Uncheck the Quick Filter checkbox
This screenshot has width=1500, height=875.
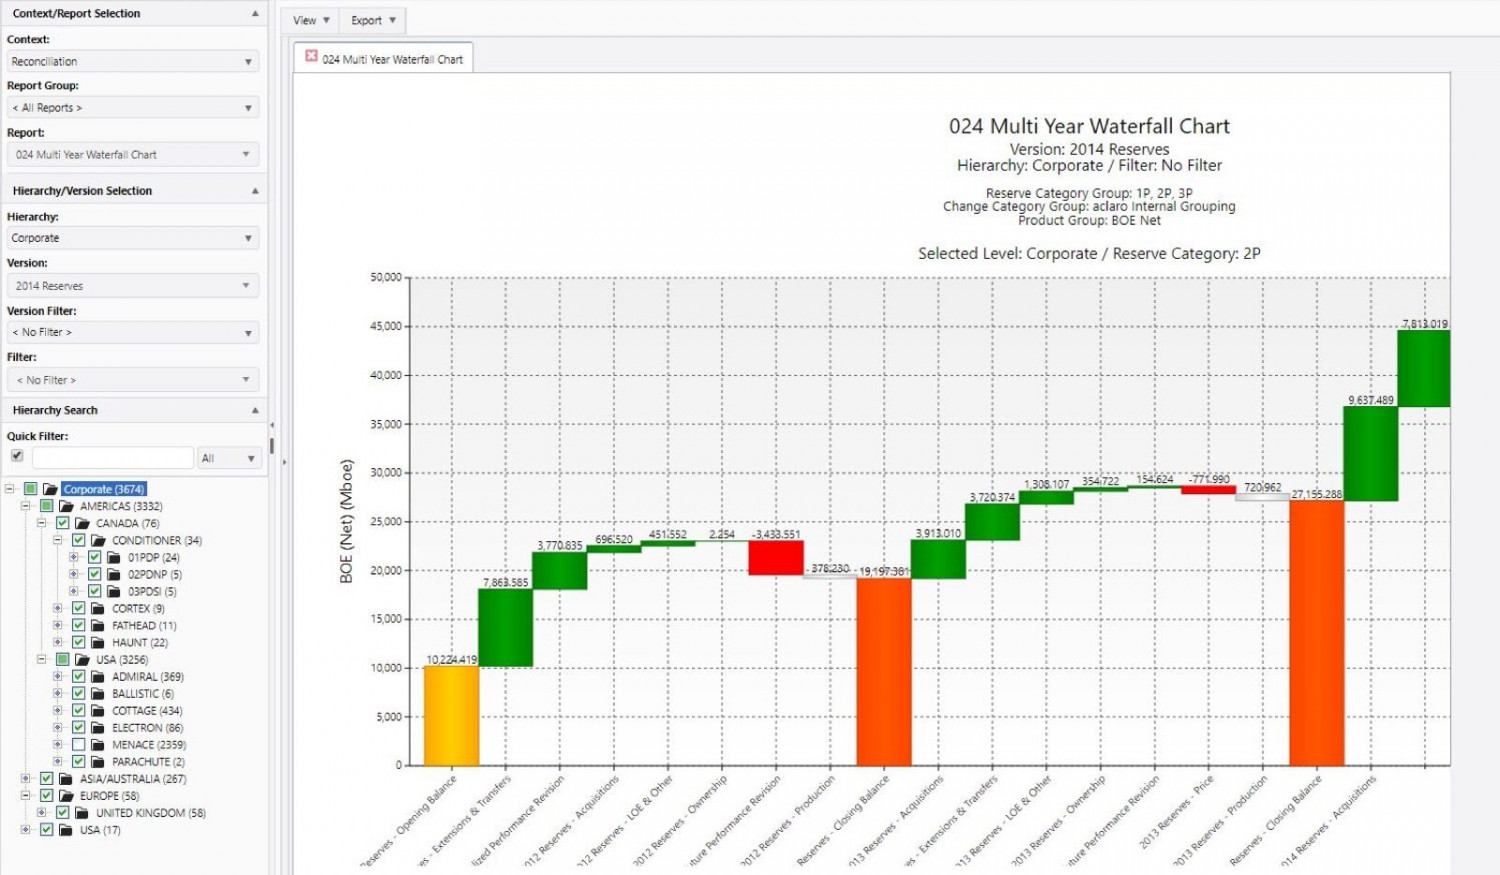[x=17, y=456]
